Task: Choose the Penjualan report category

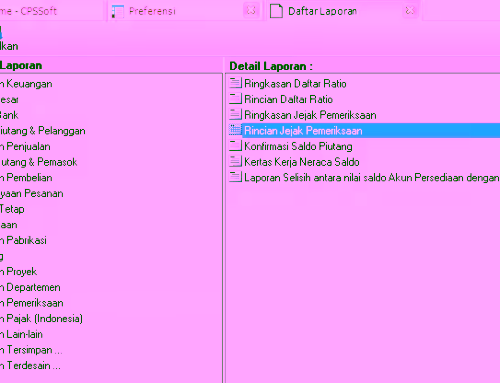Action: coord(25,146)
